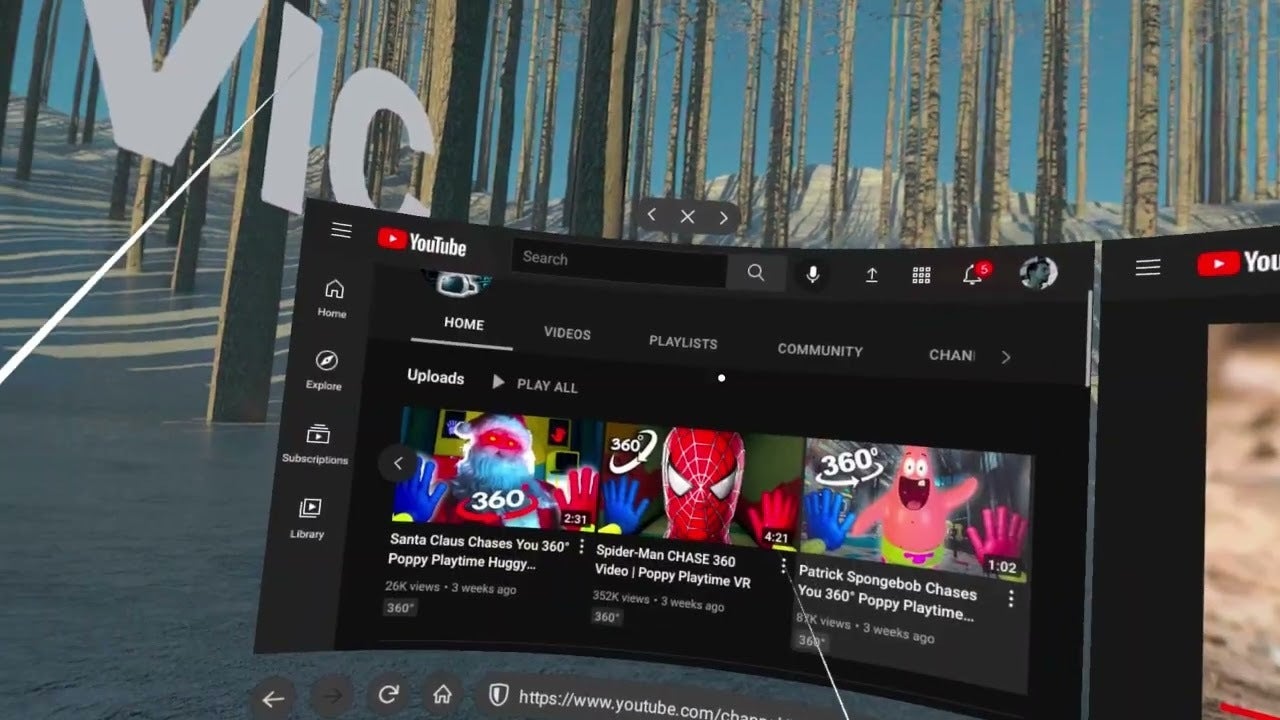The width and height of the screenshot is (1280, 720).
Task: Click "26K views • 3 weeks ago" text
Action: coord(451,588)
